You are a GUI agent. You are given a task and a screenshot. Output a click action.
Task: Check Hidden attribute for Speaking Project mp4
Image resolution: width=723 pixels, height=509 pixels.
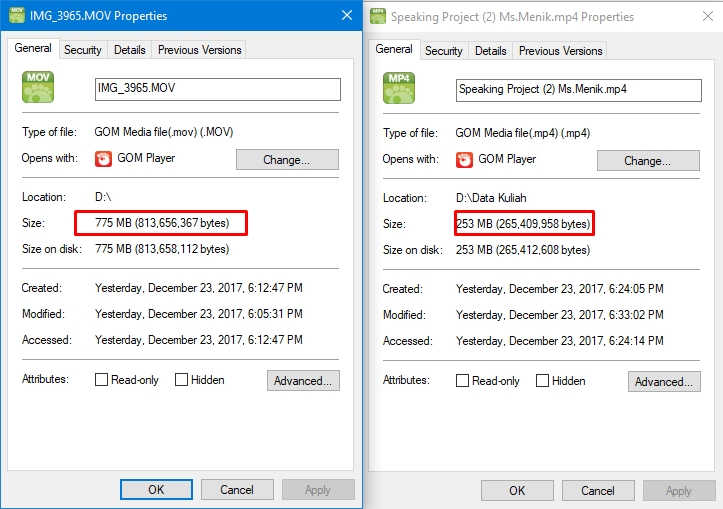[542, 380]
